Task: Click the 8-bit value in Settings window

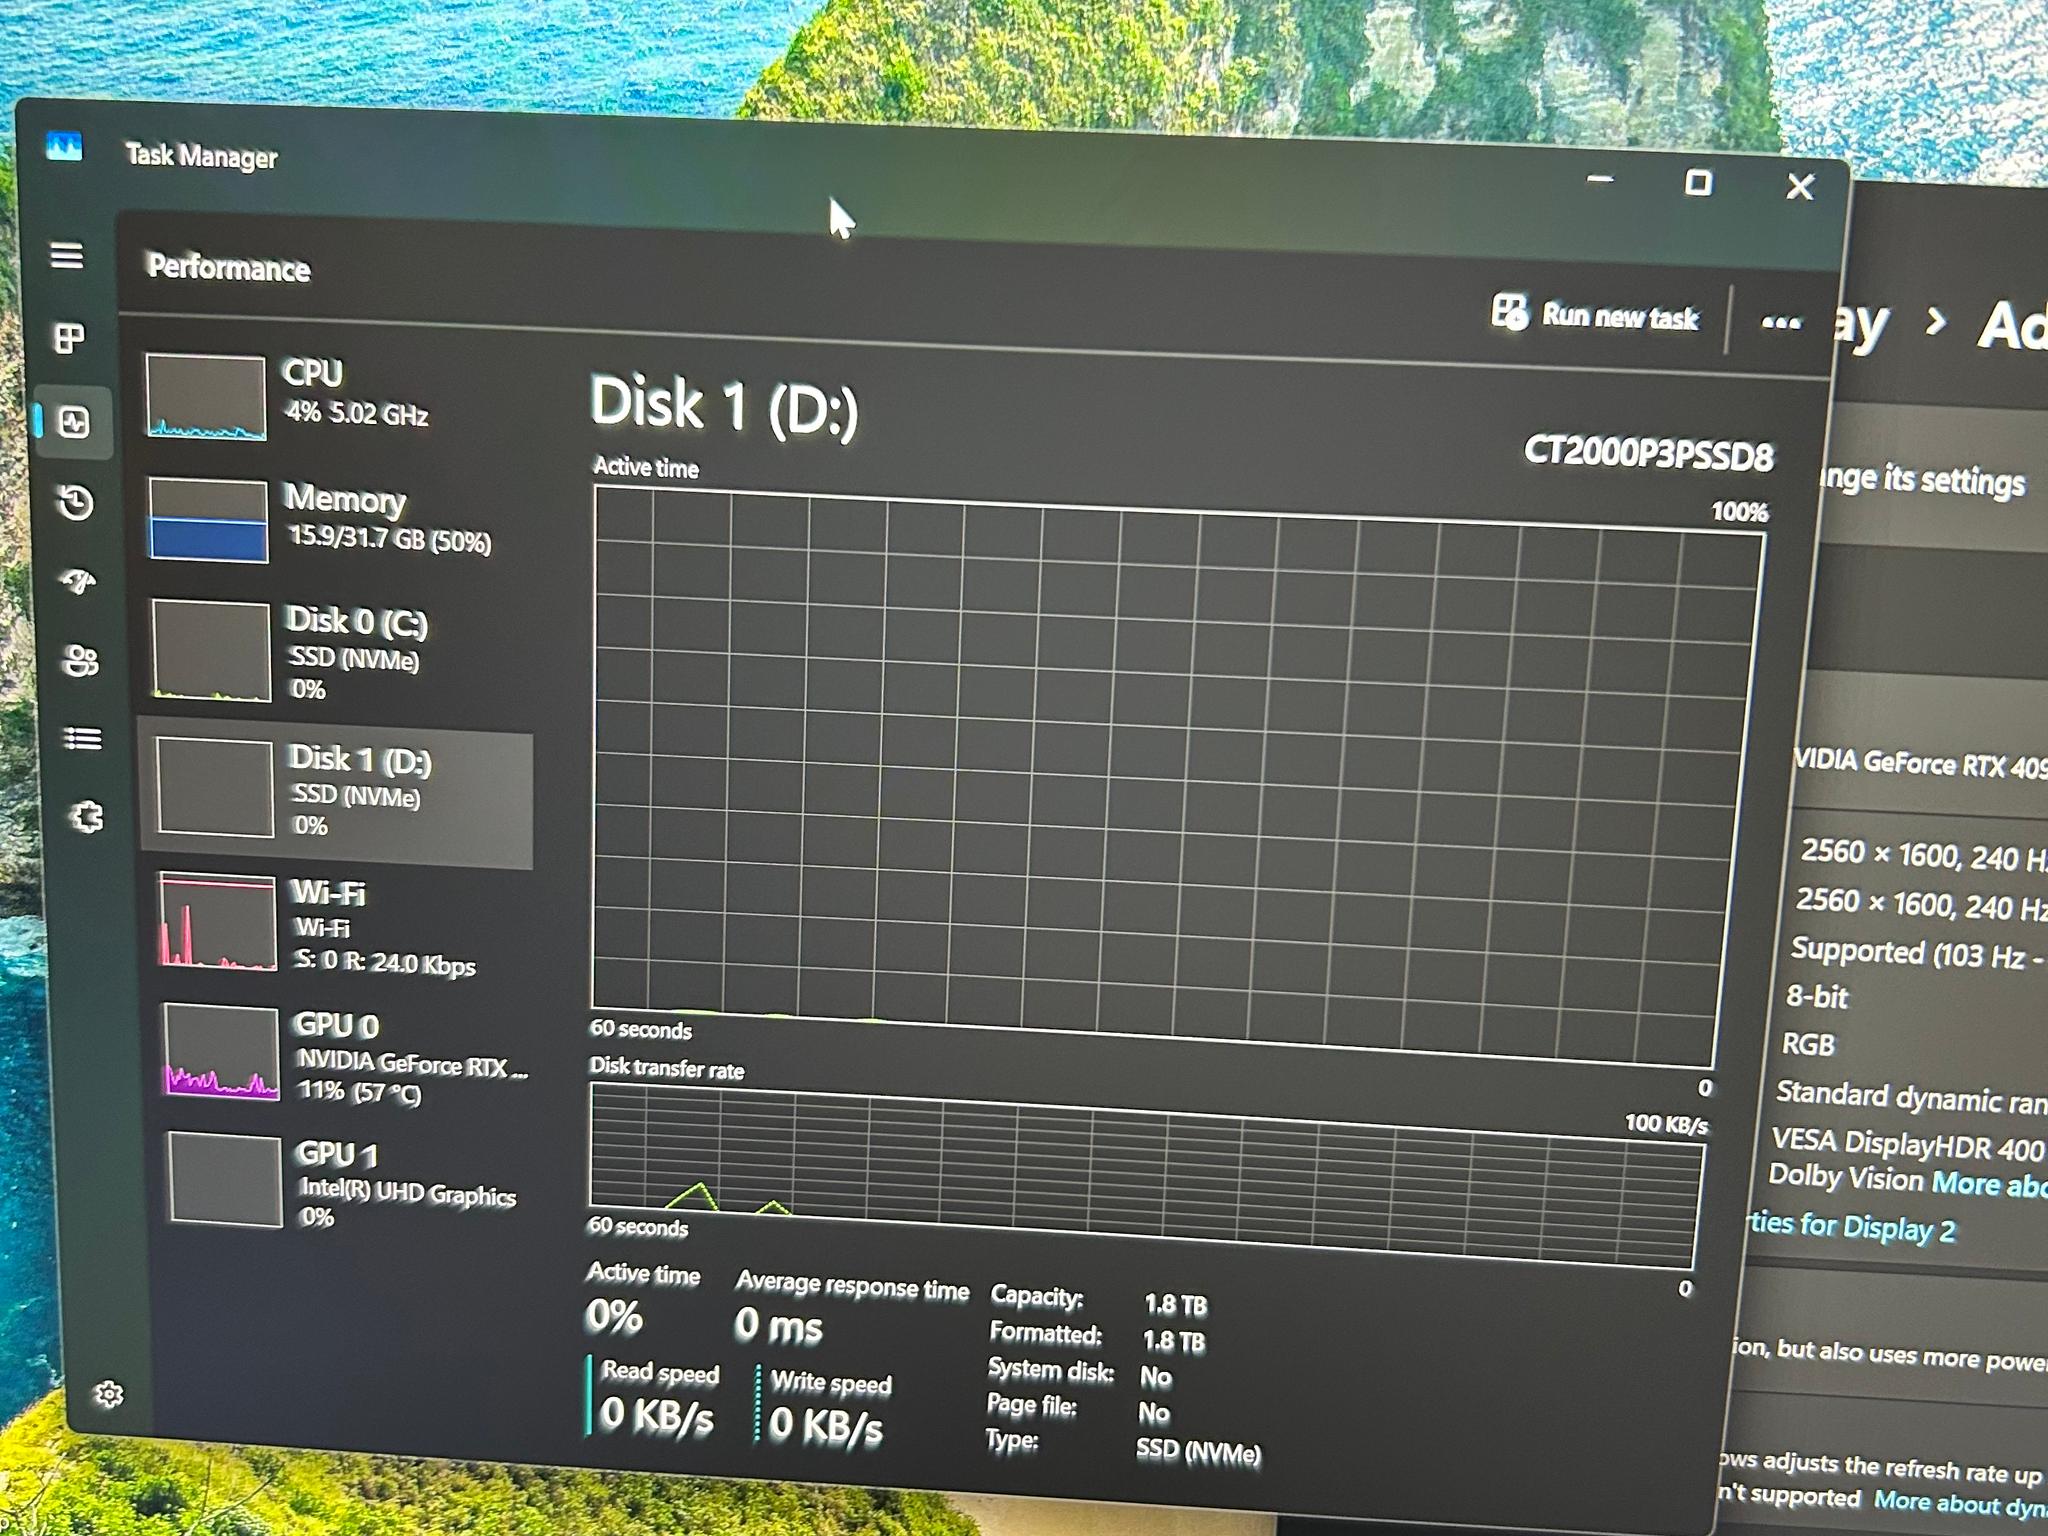Action: 1817,997
